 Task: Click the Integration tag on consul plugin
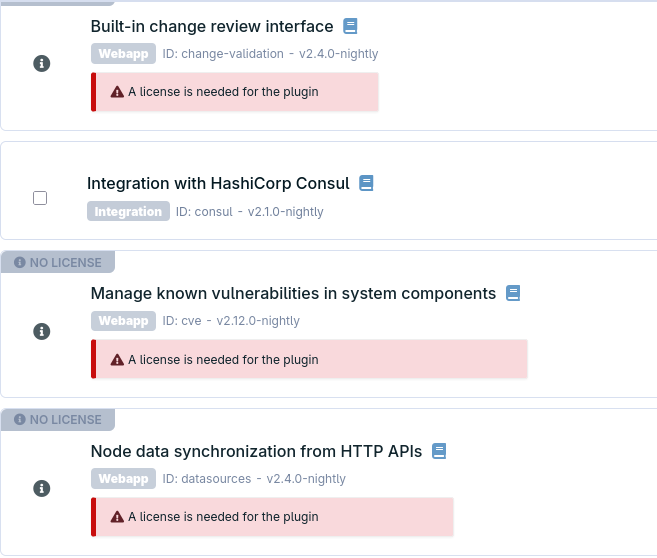tap(128, 211)
